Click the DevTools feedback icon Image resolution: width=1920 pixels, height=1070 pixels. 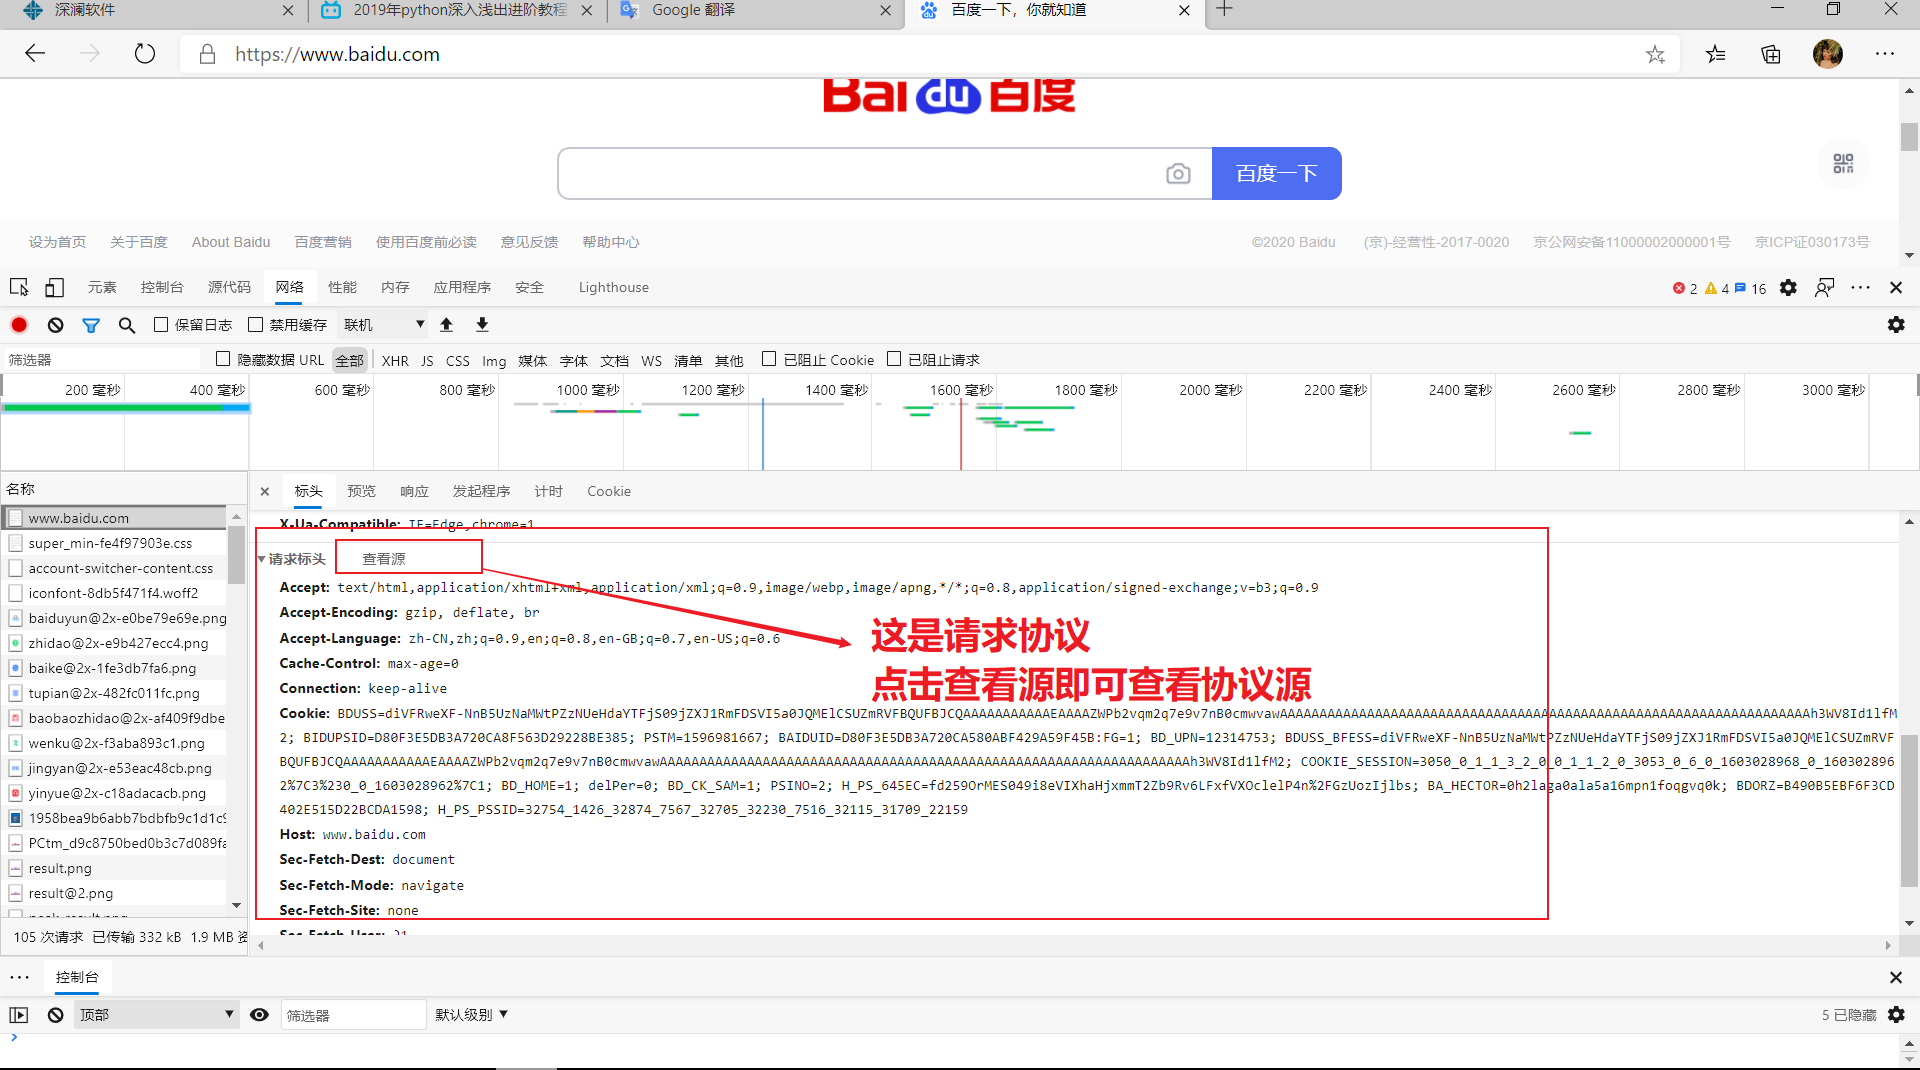click(1825, 288)
